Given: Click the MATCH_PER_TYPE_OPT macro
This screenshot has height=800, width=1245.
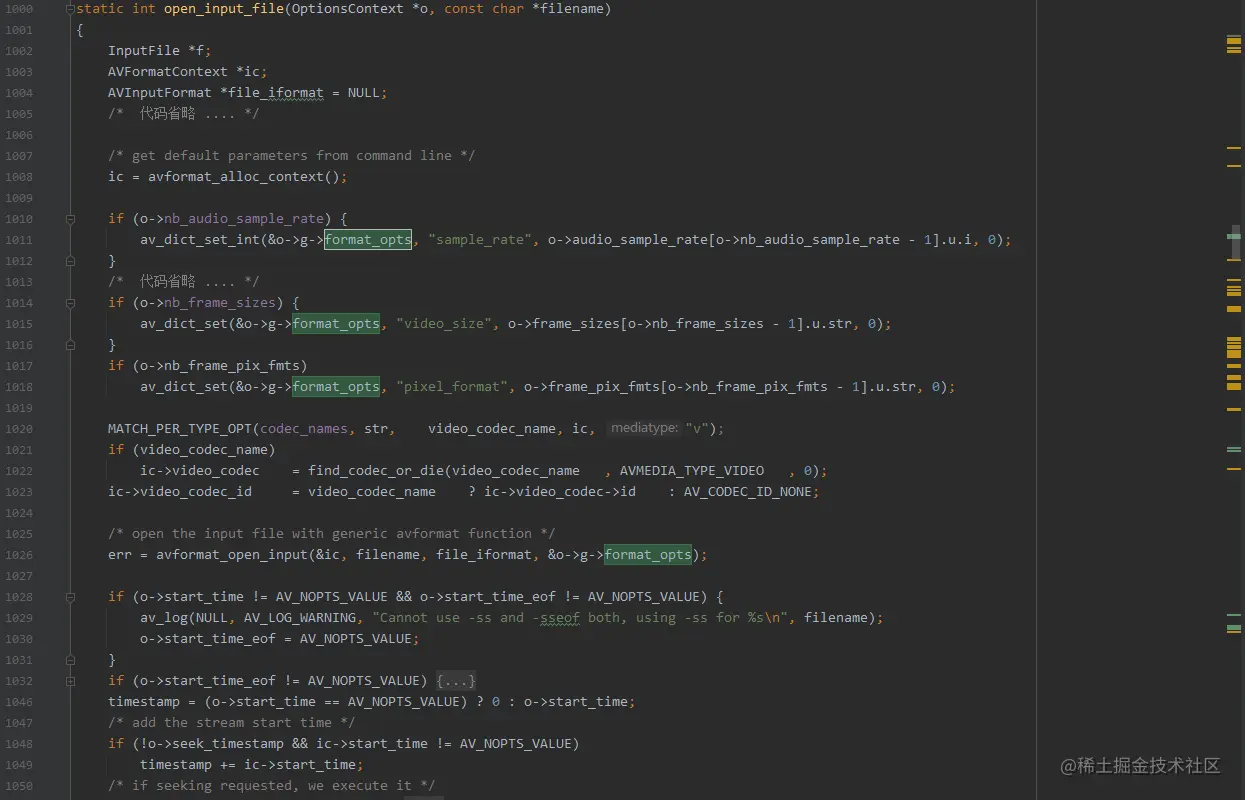Looking at the screenshot, I should [180, 429].
